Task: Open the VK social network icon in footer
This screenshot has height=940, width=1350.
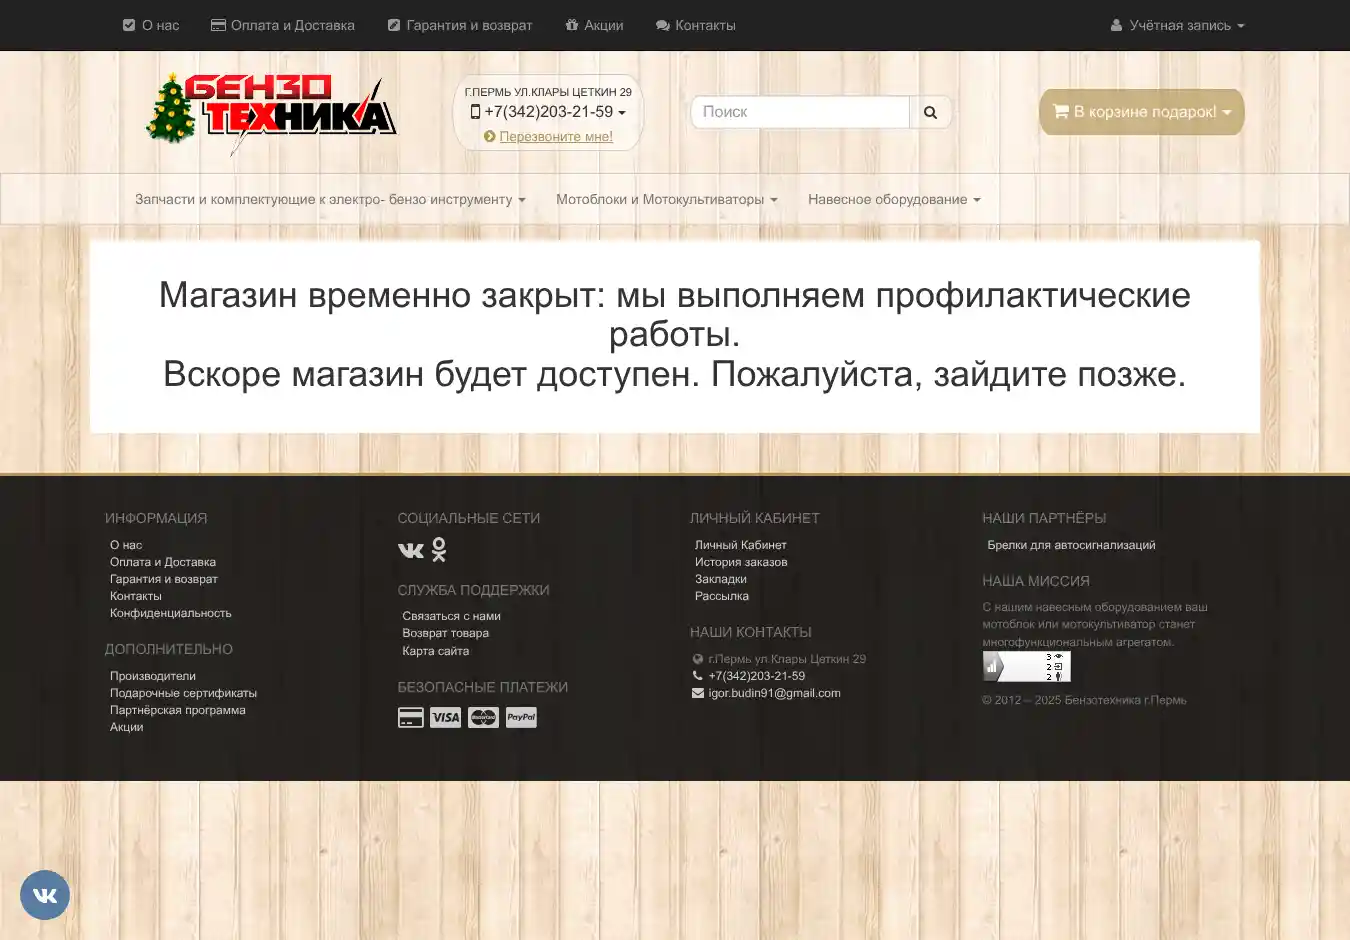Action: (x=410, y=550)
